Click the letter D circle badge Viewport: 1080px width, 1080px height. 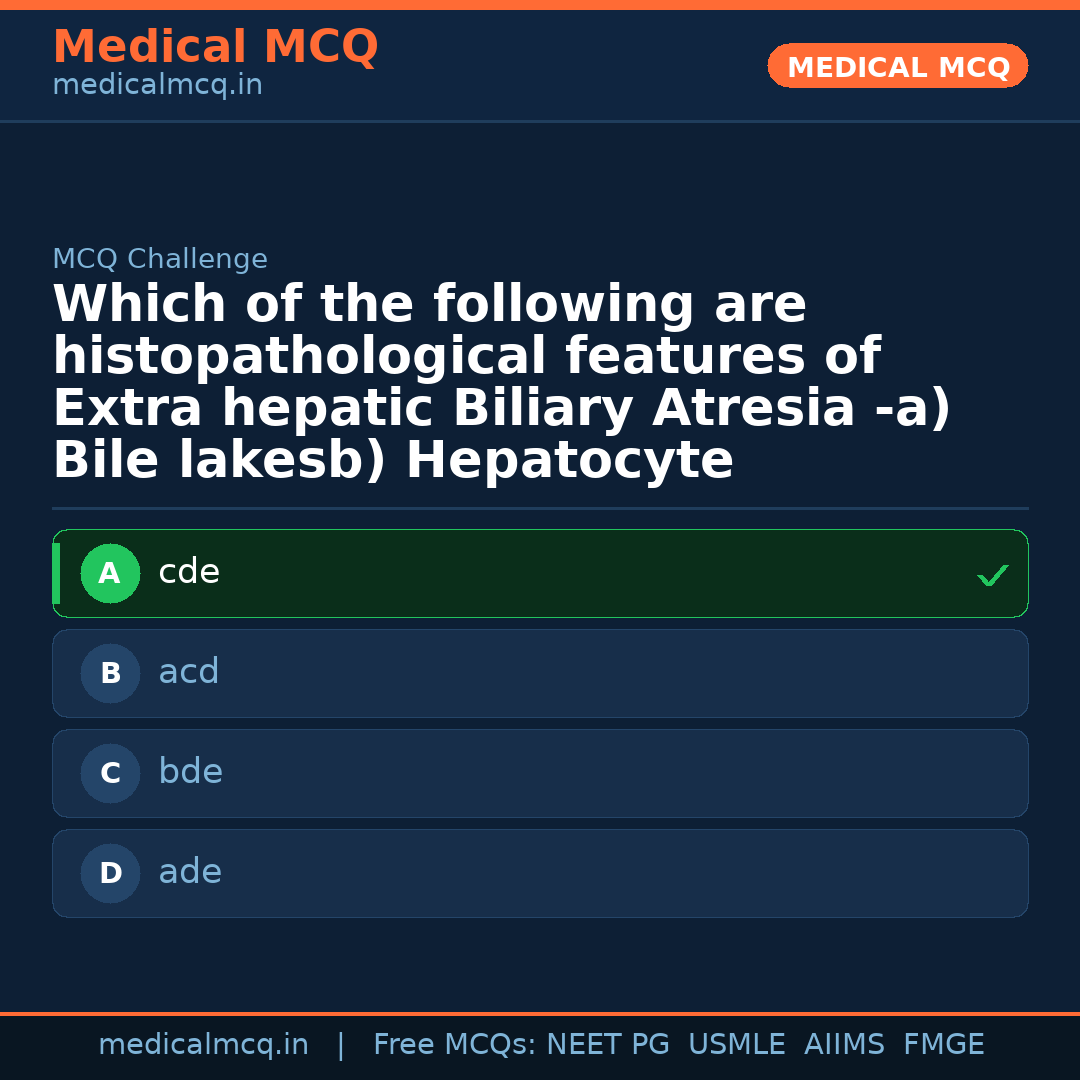click(110, 873)
